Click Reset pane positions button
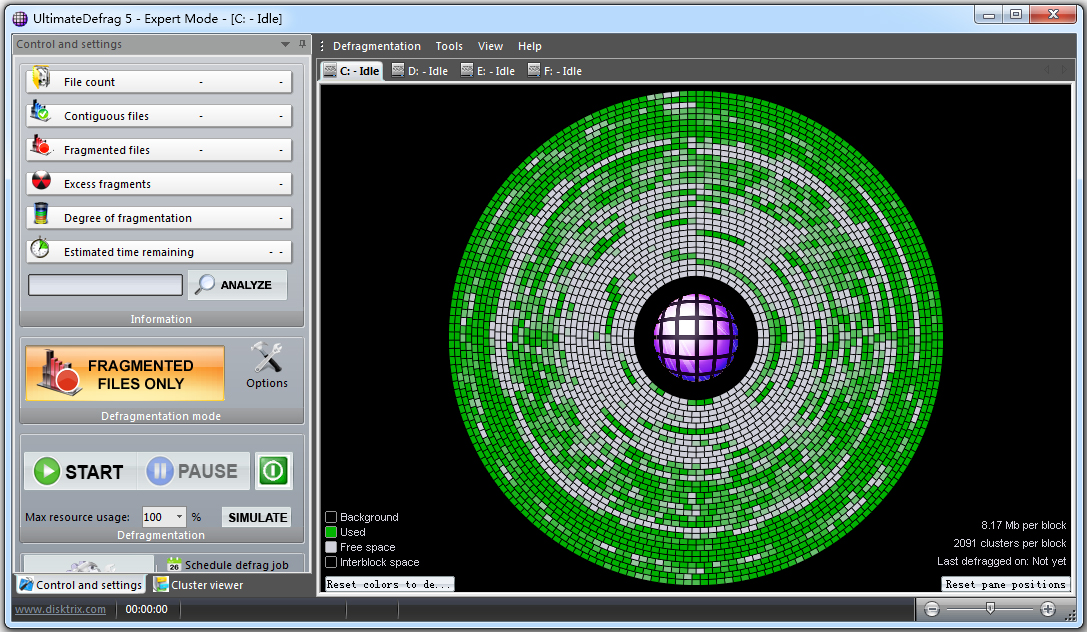This screenshot has height=632, width=1087. (1005, 584)
